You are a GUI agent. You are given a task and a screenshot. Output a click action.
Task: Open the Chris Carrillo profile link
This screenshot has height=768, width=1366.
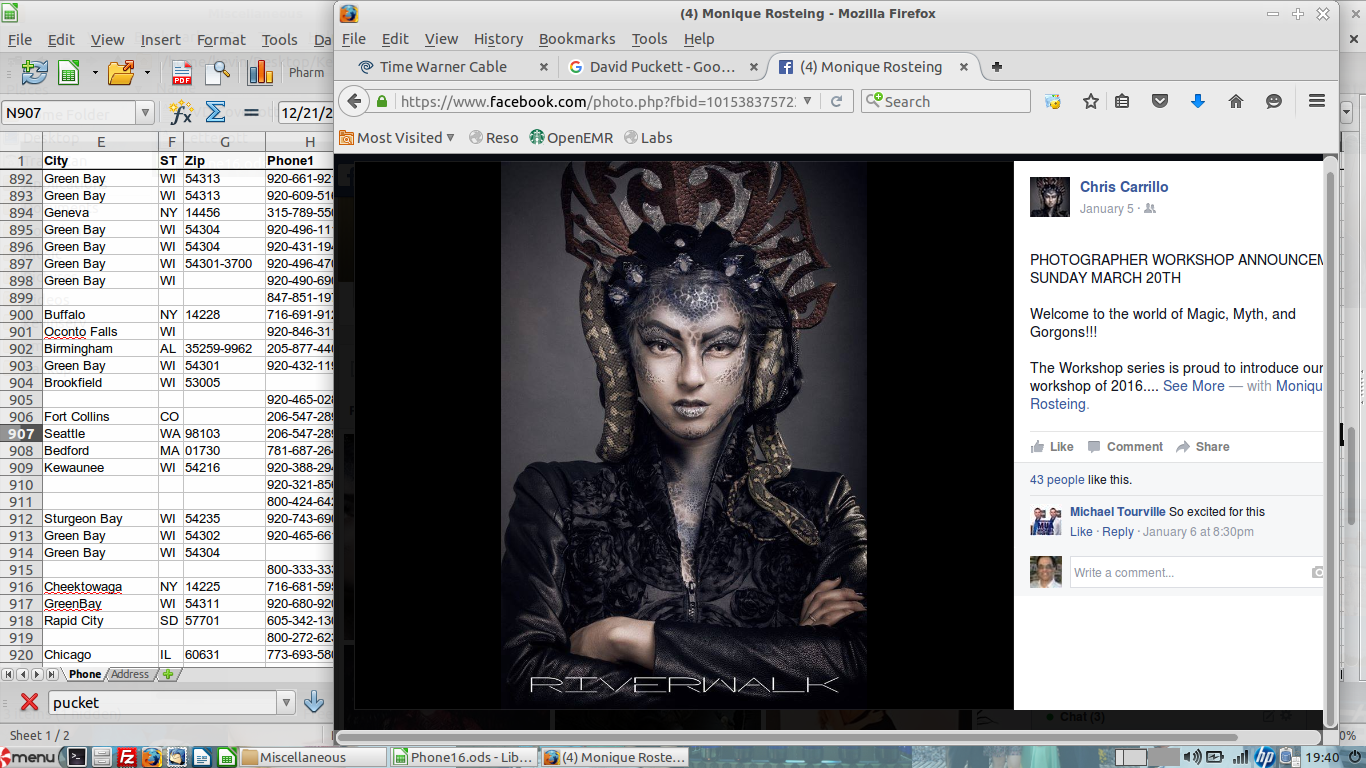1124,187
